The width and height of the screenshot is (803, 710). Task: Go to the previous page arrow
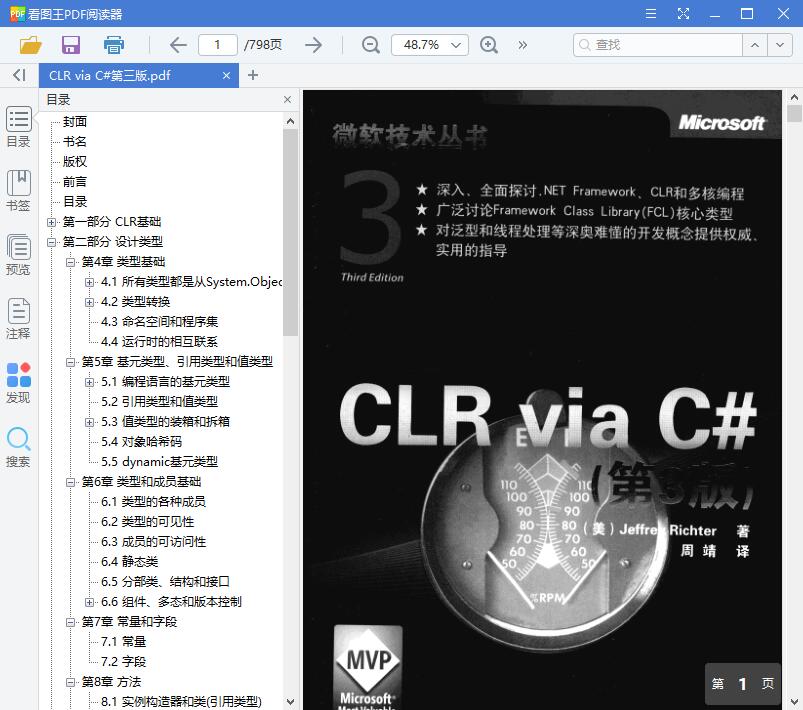[x=178, y=45]
